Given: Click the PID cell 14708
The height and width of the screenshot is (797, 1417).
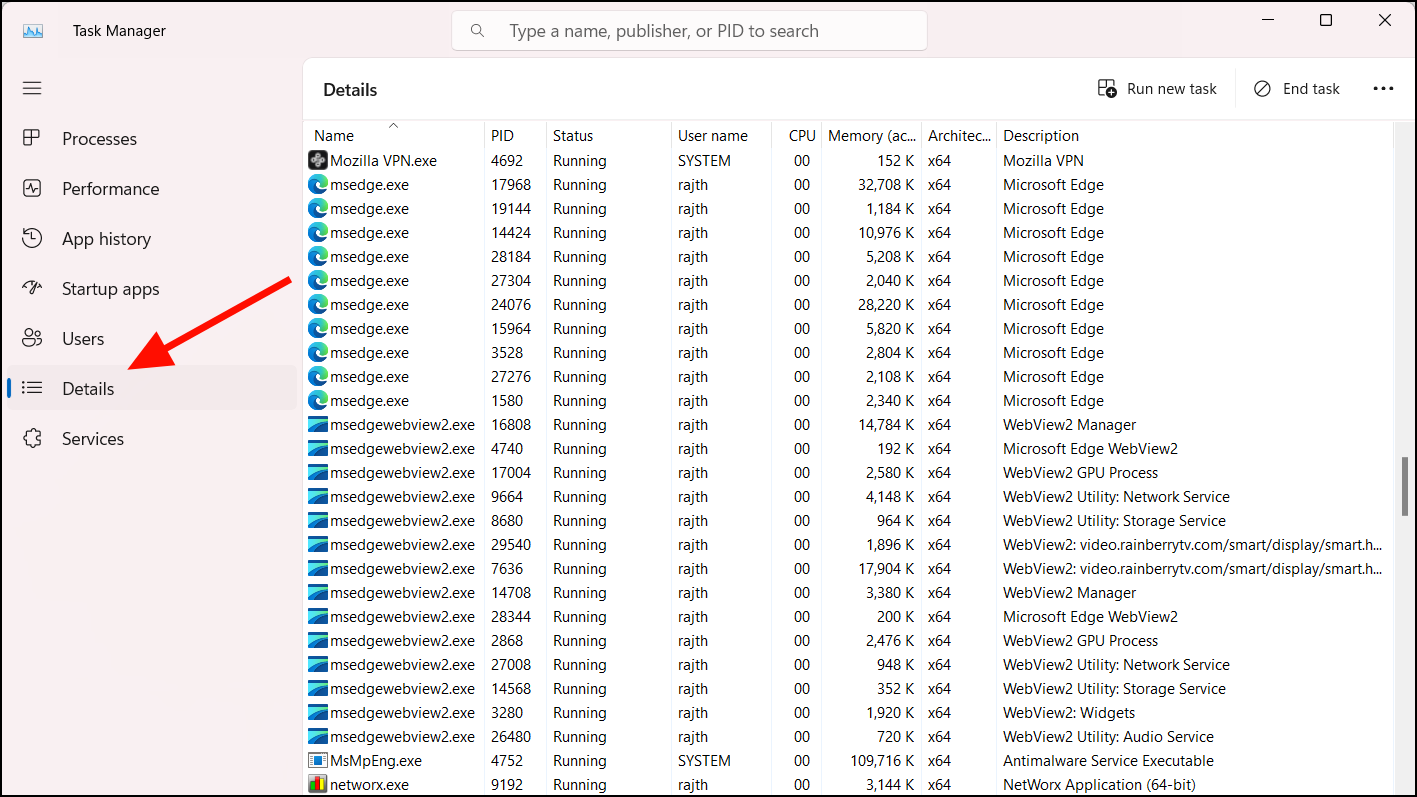Looking at the screenshot, I should 511,593.
